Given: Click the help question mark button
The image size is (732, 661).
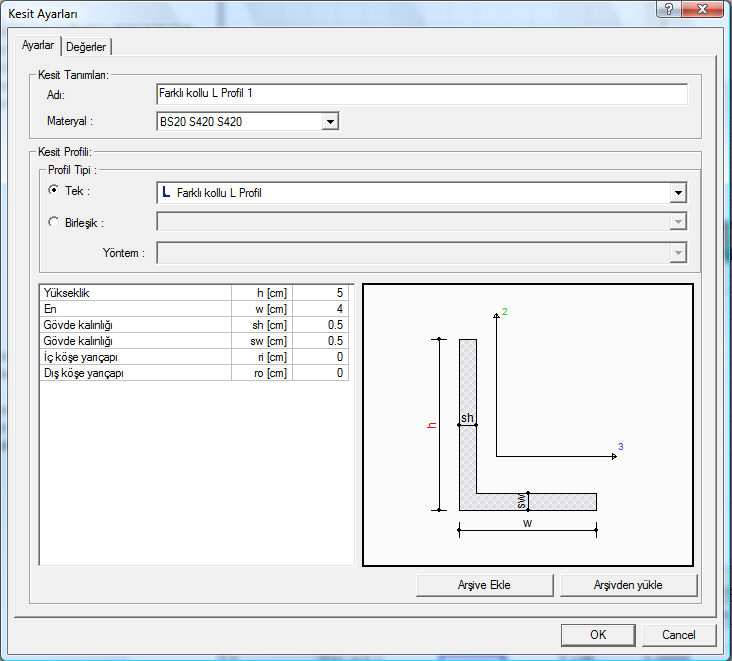Looking at the screenshot, I should (669, 9).
